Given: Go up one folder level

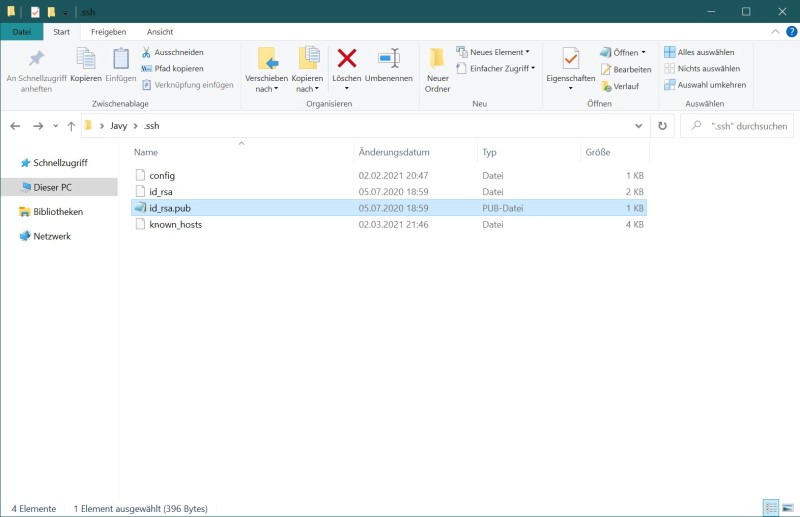Looking at the screenshot, I should (x=71, y=126).
